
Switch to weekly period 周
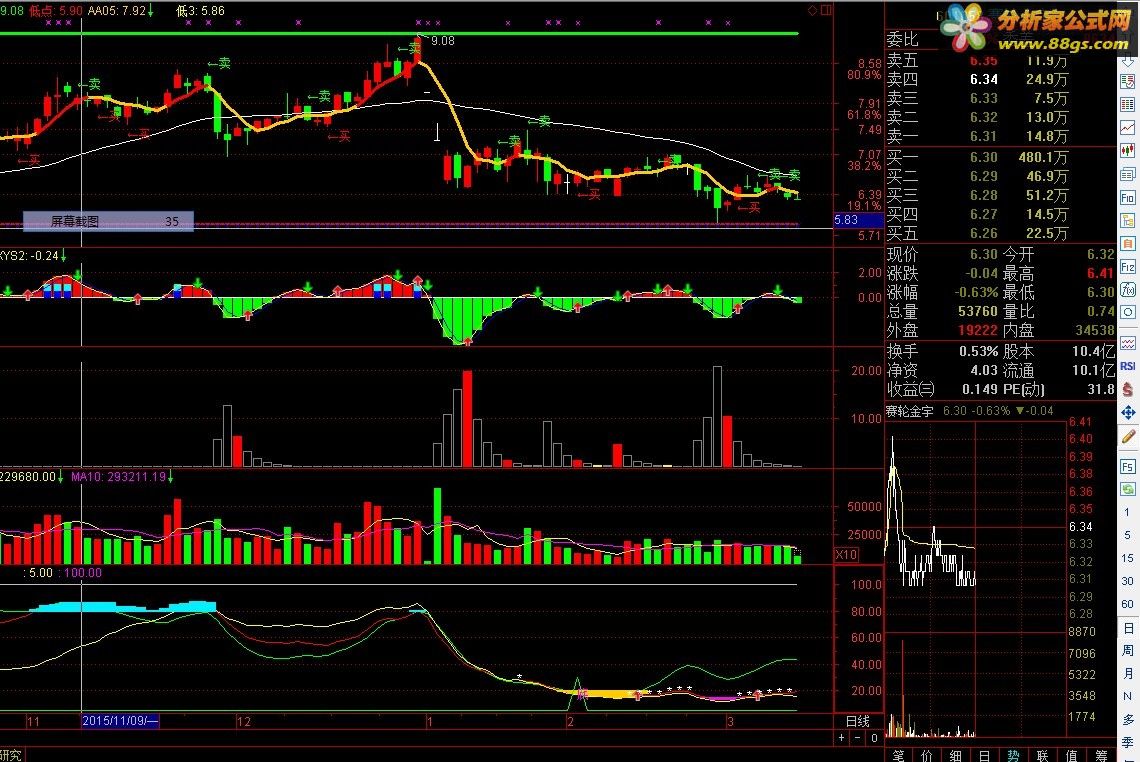tap(1128, 650)
